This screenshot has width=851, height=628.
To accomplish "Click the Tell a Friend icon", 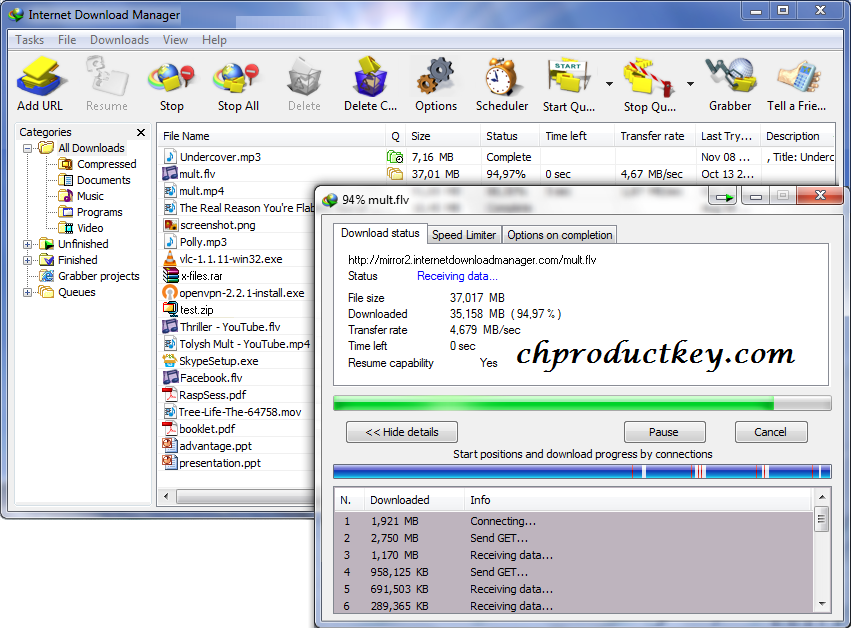I will [797, 77].
